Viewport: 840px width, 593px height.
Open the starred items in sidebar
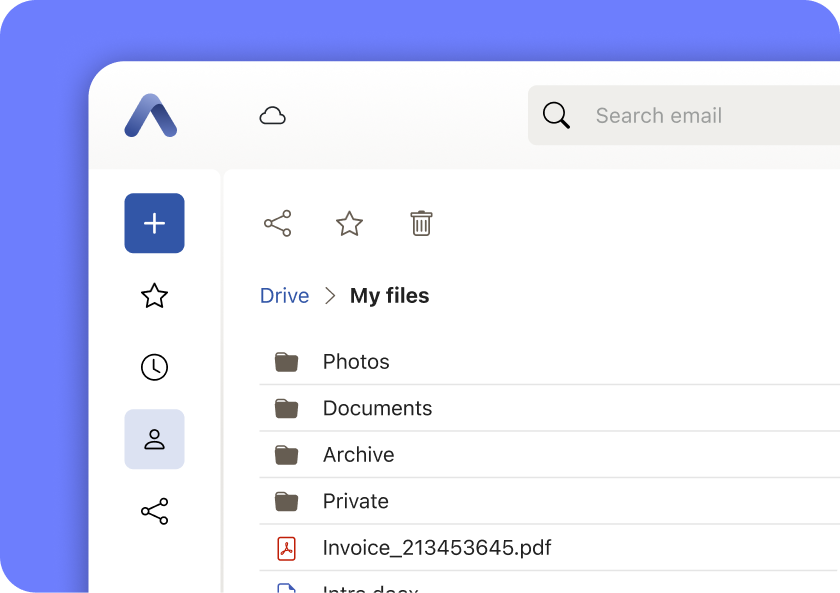pos(154,296)
